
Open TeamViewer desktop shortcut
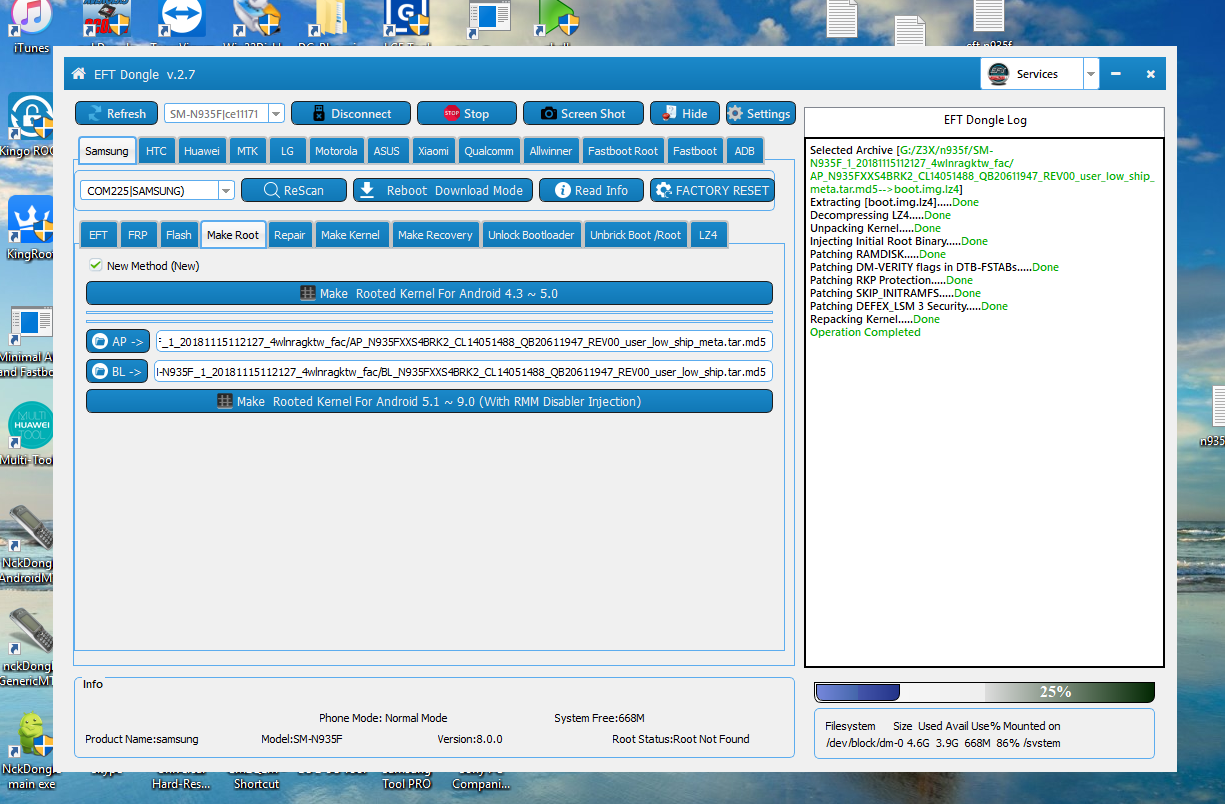(x=181, y=22)
